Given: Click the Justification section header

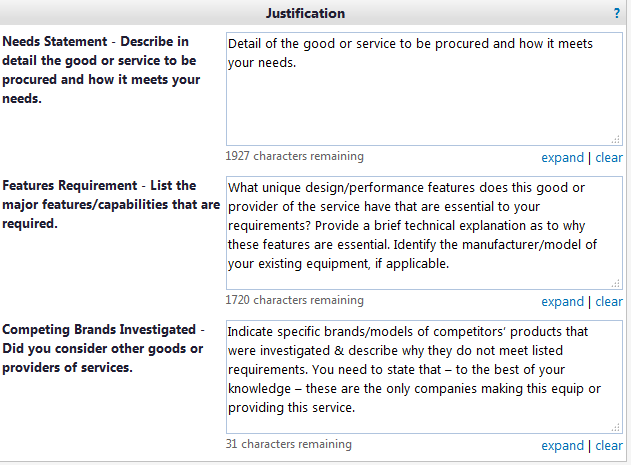Looking at the screenshot, I should coord(305,14).
